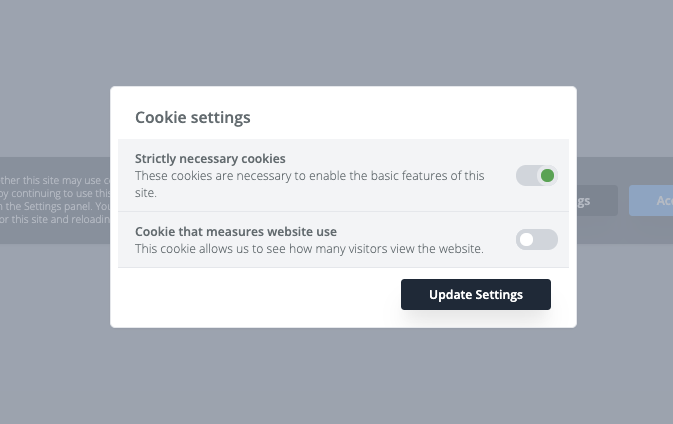Click the partially hidden Settings button in the banner

tap(597, 200)
